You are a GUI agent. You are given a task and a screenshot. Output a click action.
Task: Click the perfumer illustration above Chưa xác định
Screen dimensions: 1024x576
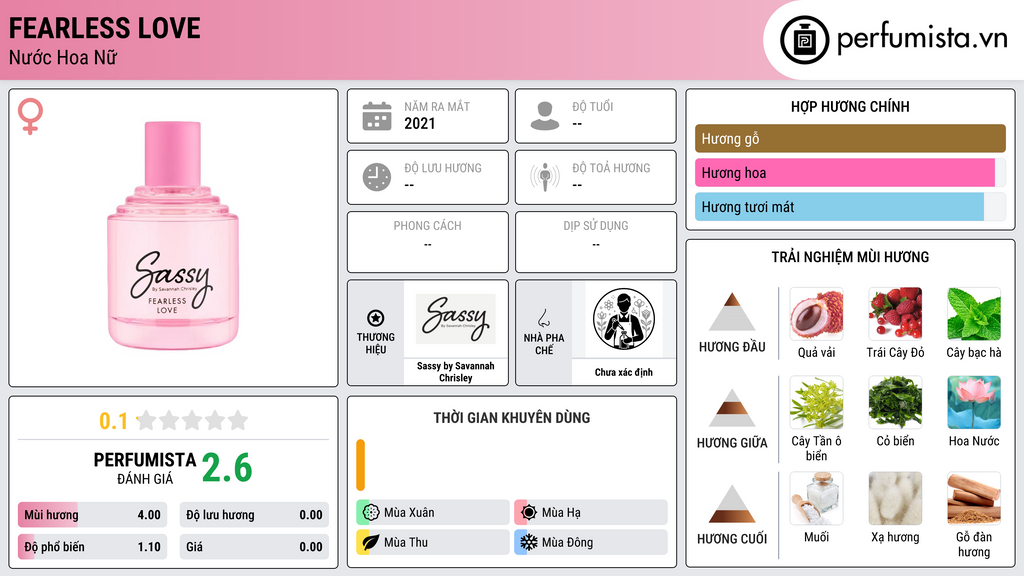coord(624,319)
